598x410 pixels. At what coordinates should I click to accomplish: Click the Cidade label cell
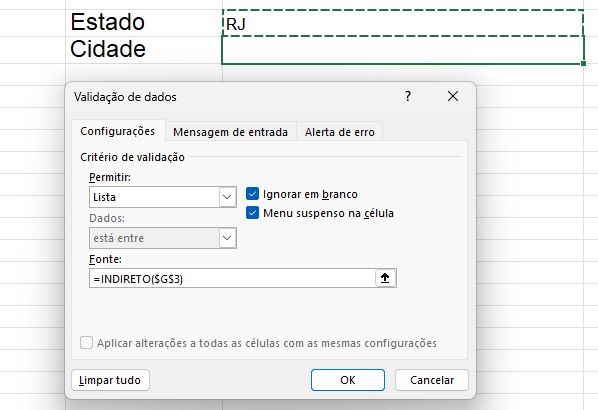tap(144, 50)
